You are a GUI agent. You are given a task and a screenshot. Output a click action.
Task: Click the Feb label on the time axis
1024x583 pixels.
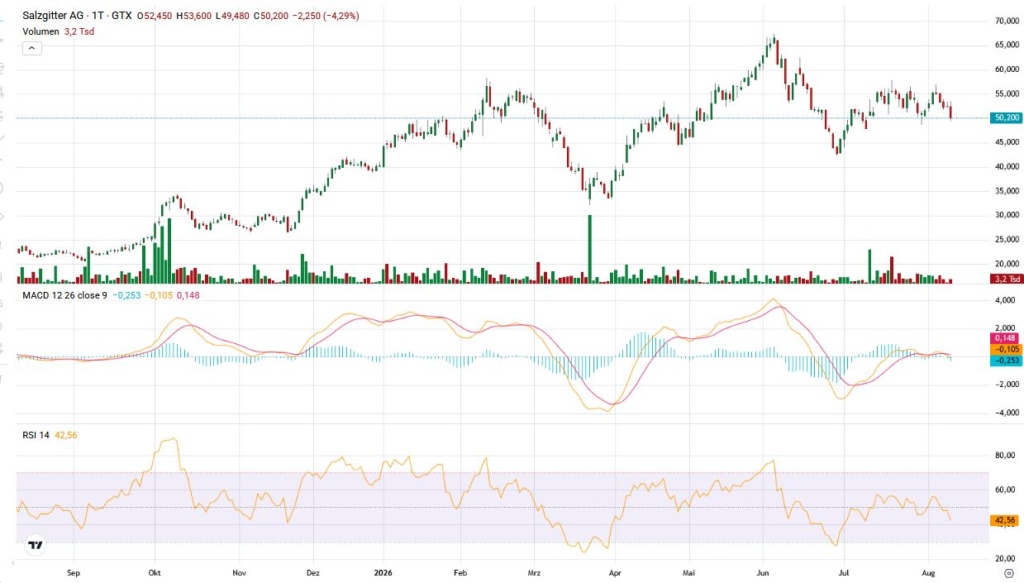click(460, 573)
